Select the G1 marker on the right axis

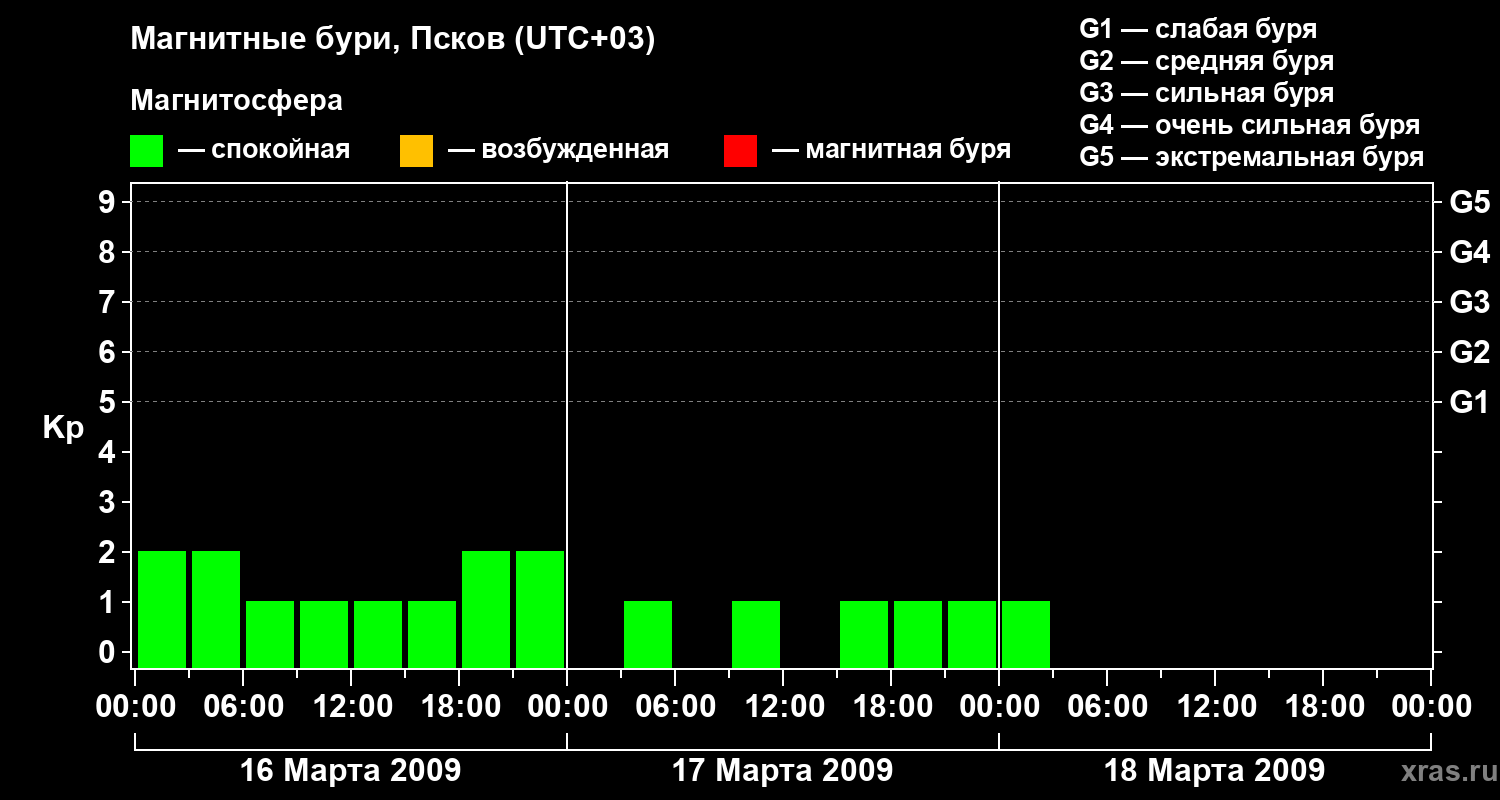[1469, 403]
